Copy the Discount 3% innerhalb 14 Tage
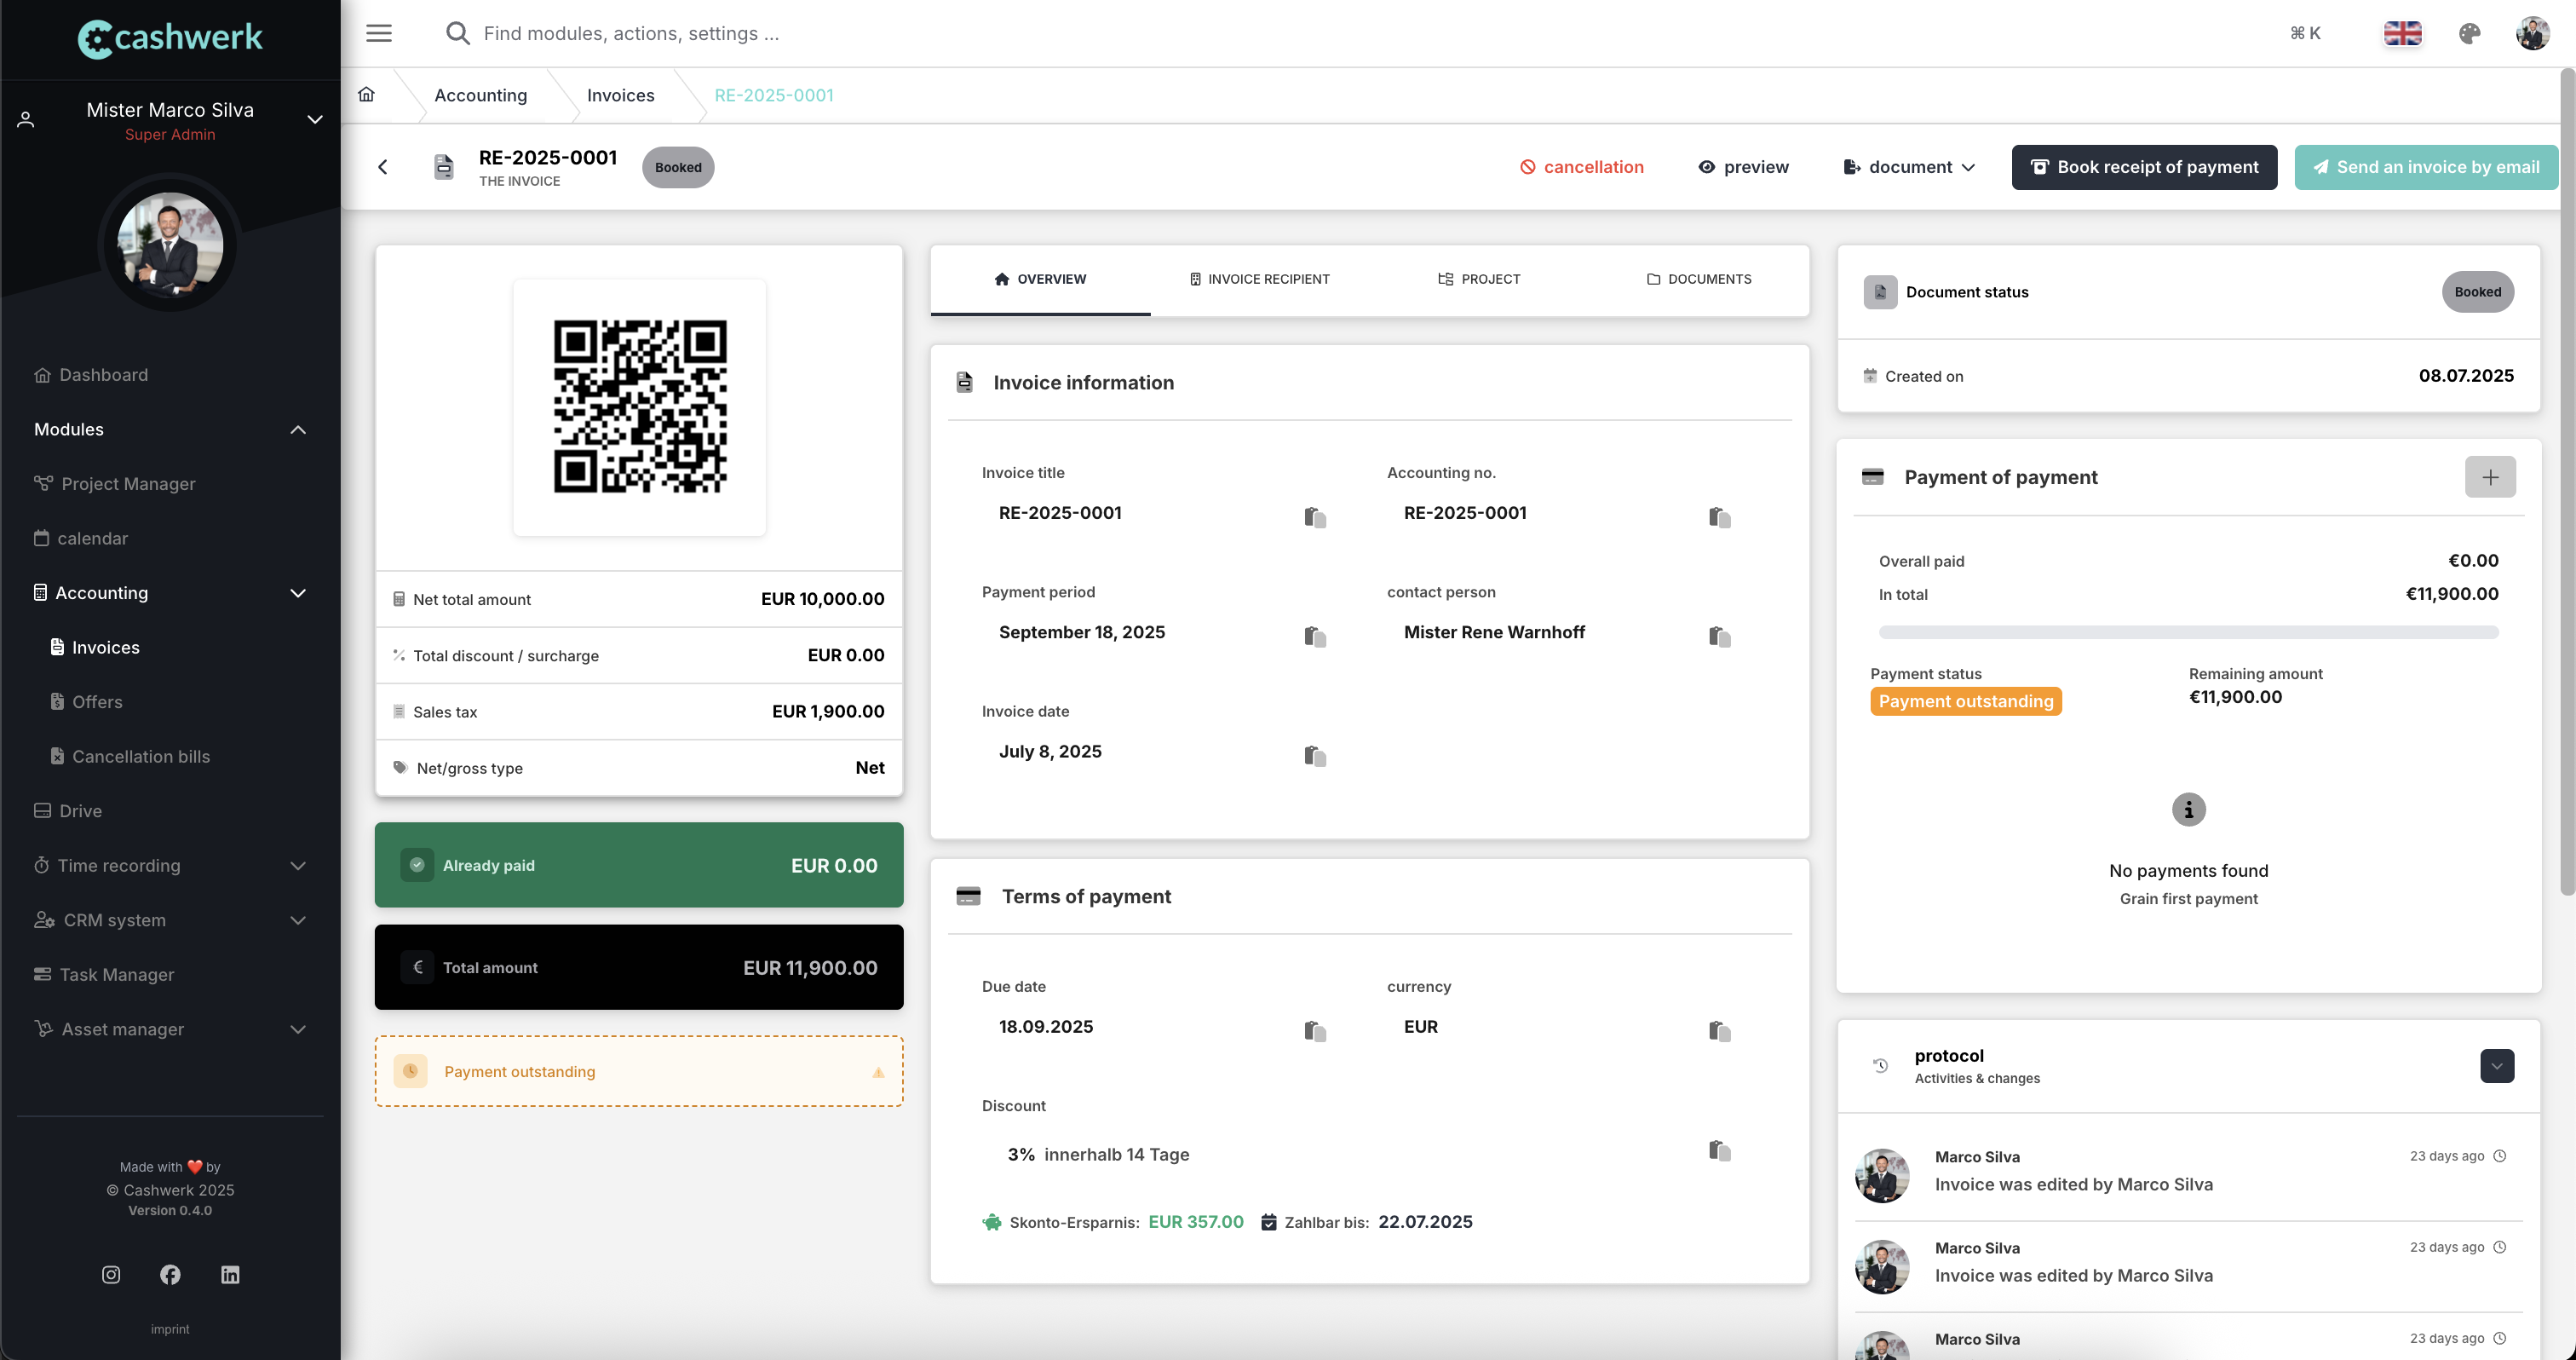This screenshot has height=1360, width=2576. (1720, 1150)
